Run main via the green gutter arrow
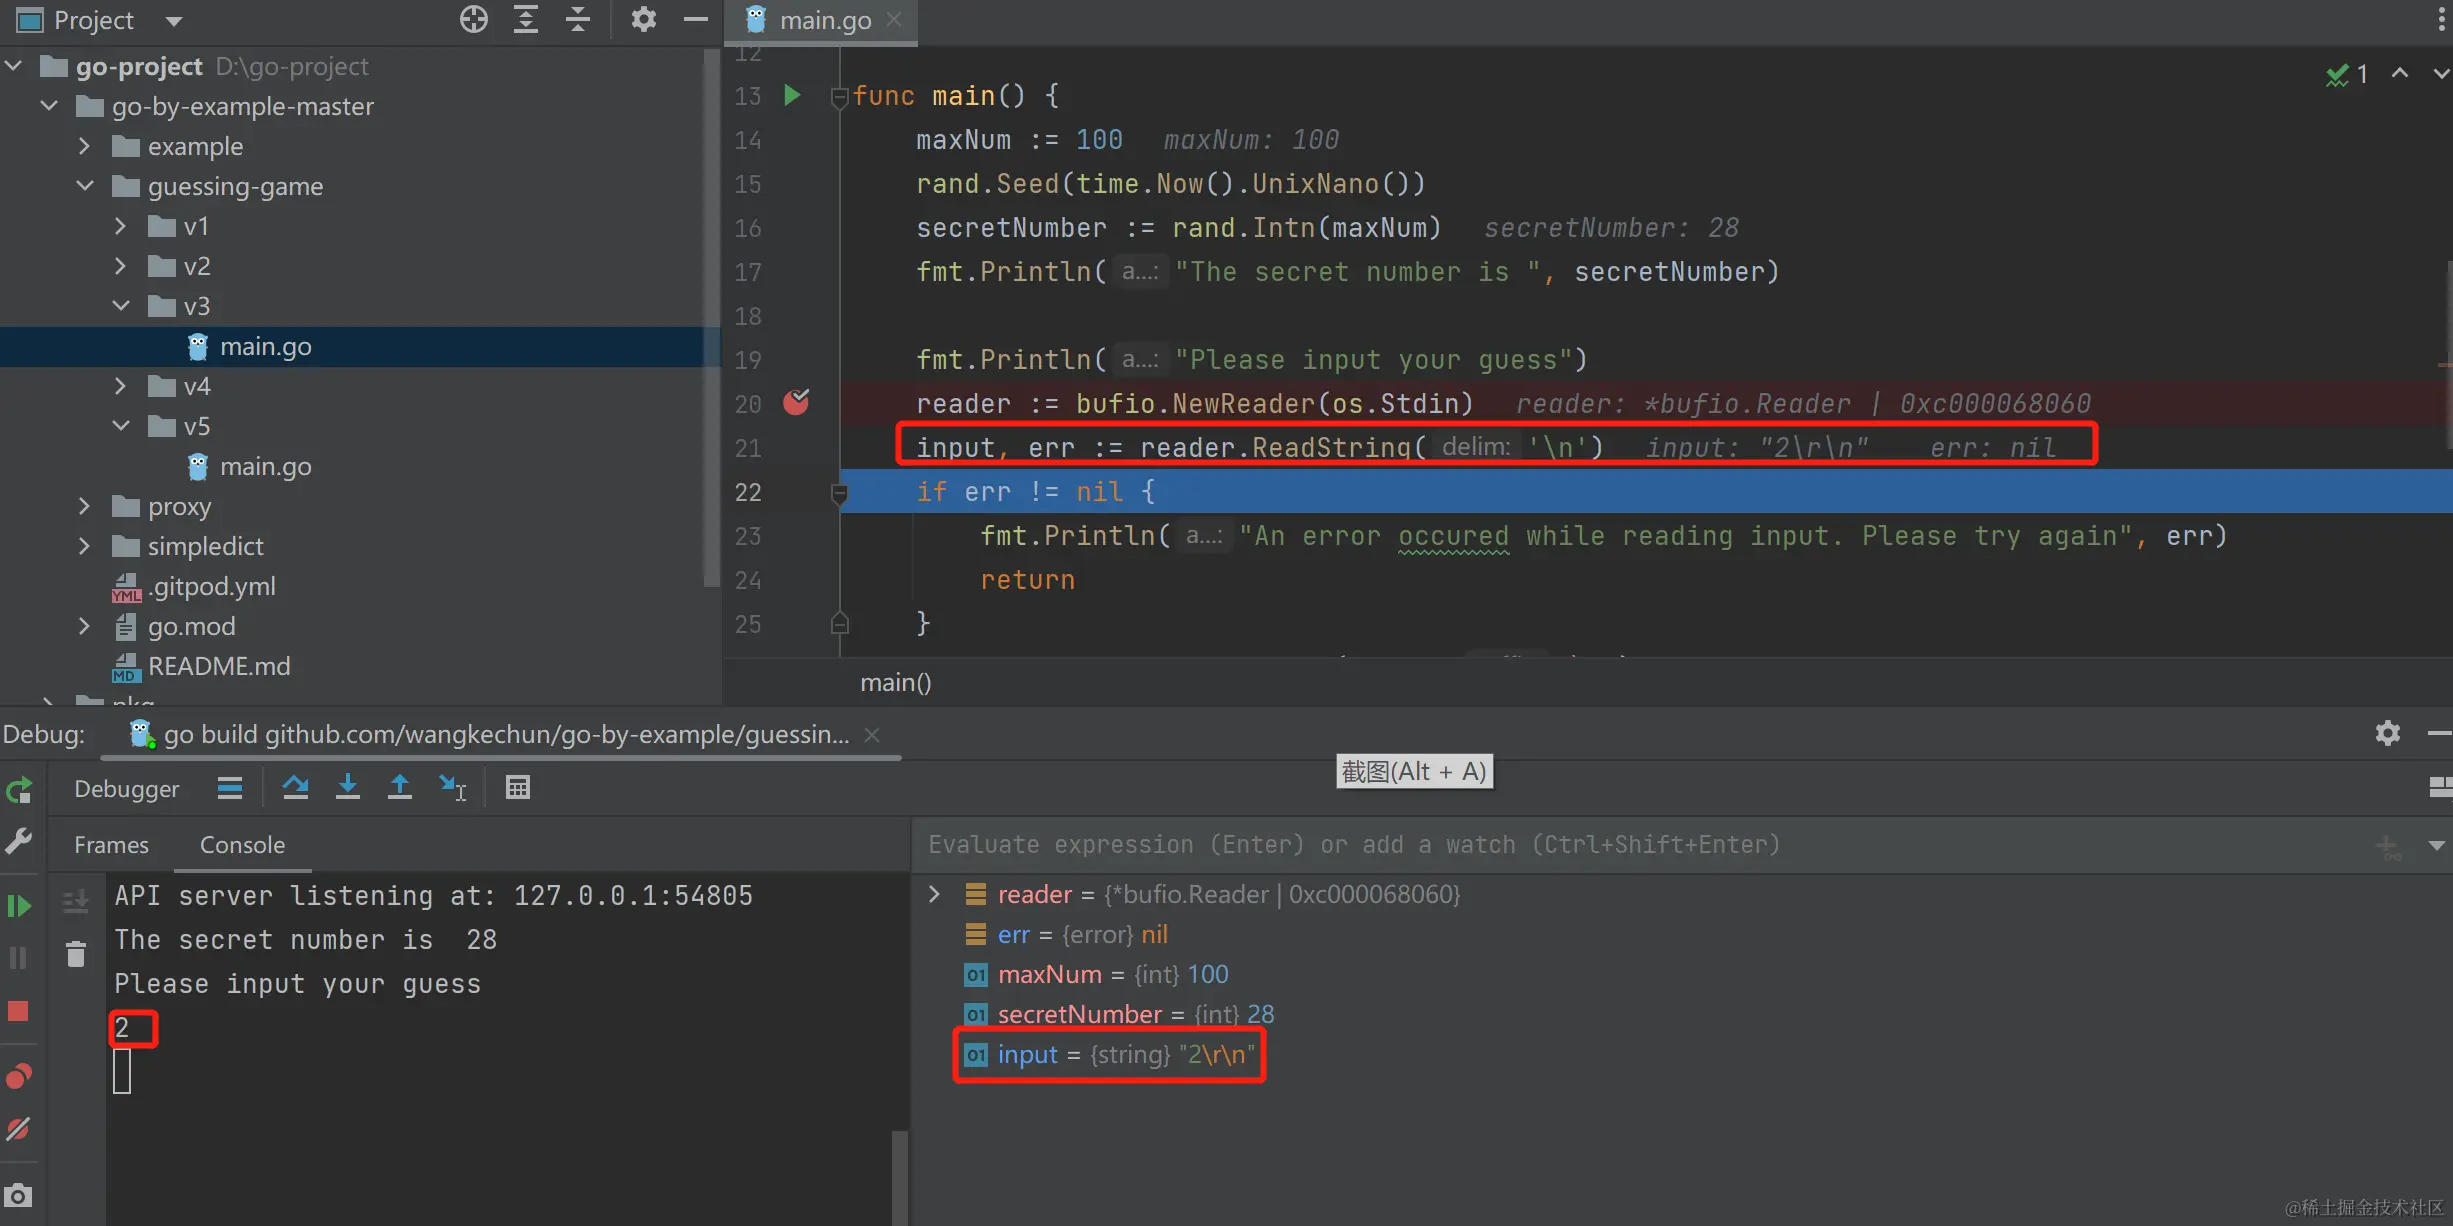2453x1226 pixels. 792,95
